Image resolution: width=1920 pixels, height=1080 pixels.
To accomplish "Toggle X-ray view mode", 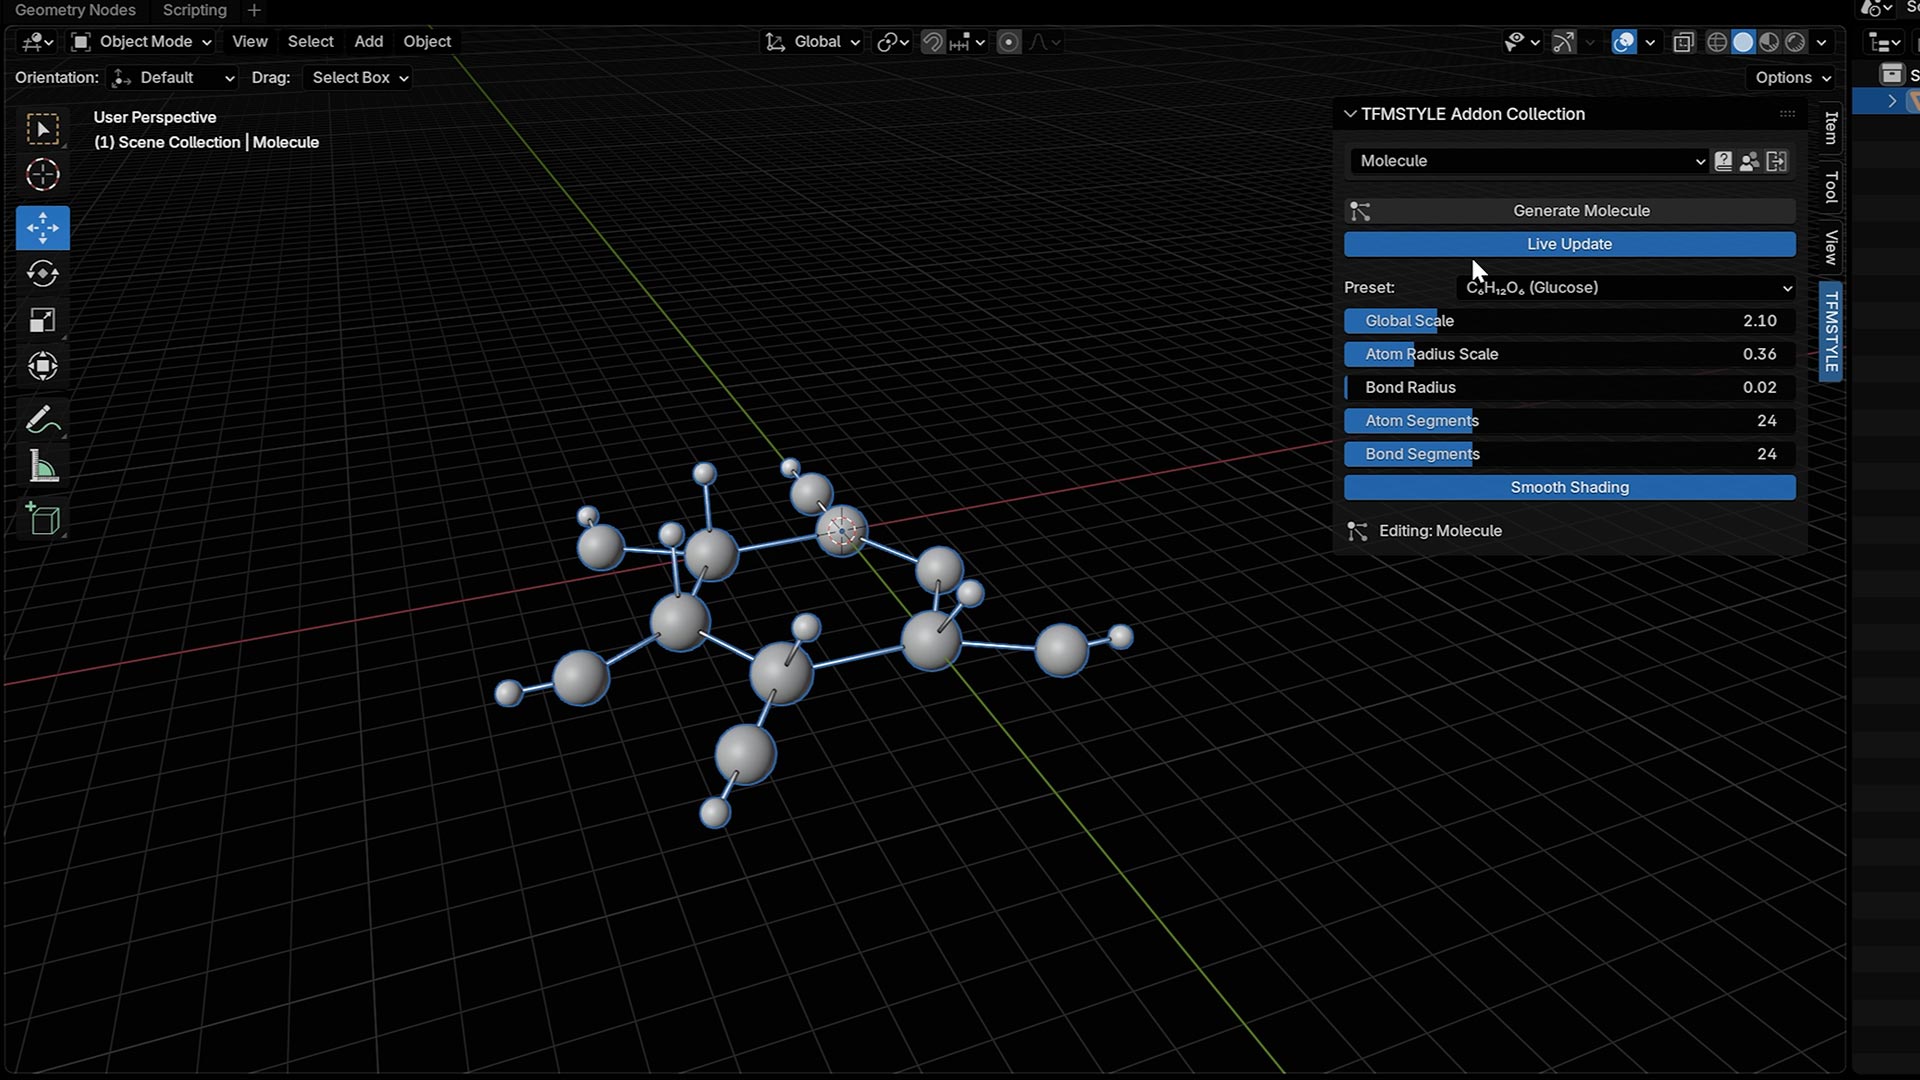I will (1684, 42).
